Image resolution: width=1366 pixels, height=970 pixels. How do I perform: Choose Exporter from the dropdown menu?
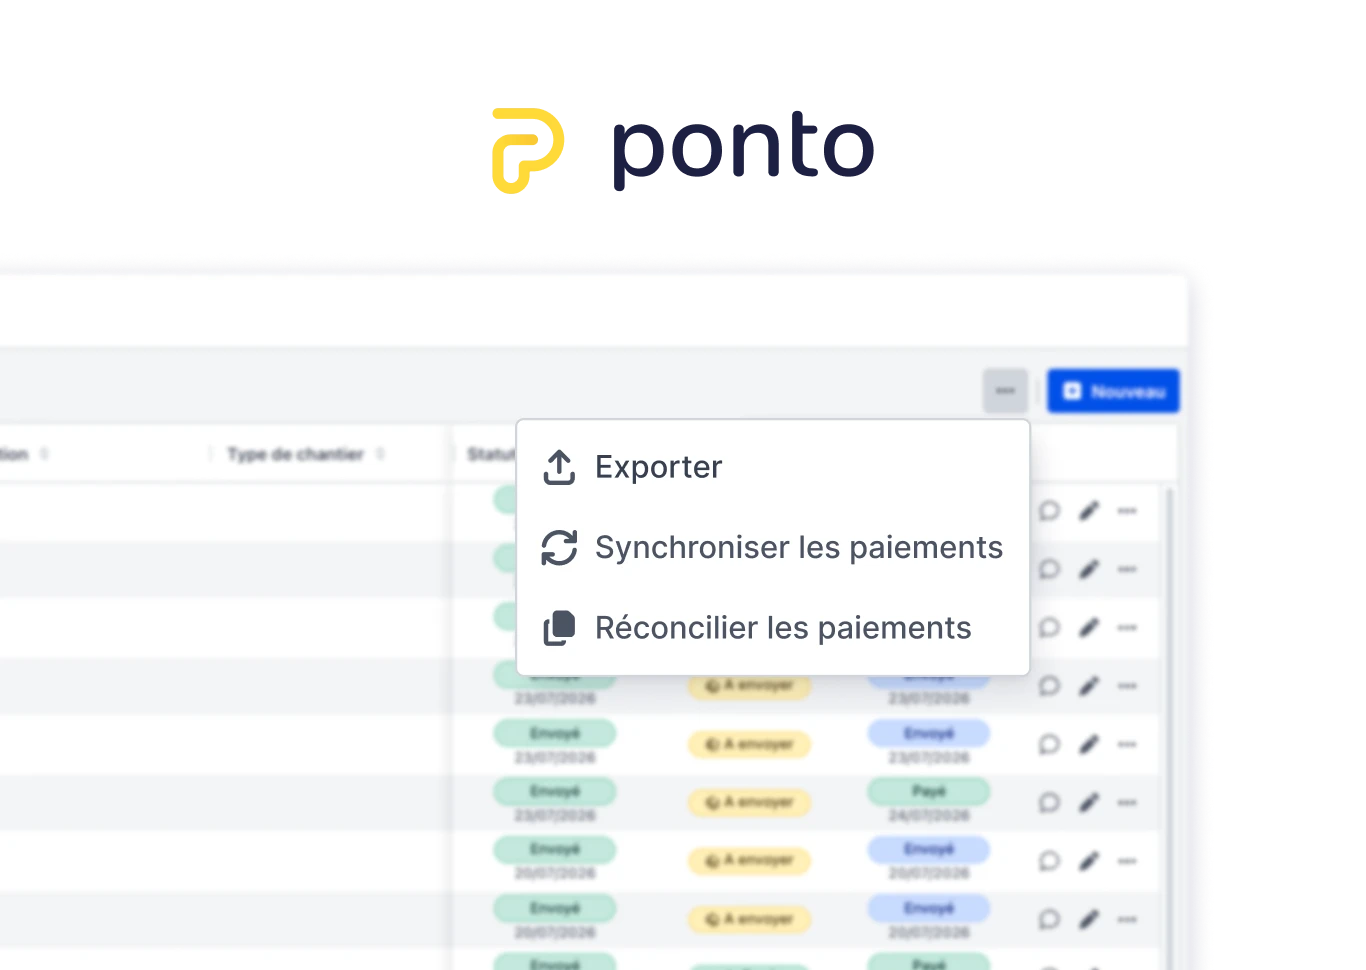(x=773, y=467)
